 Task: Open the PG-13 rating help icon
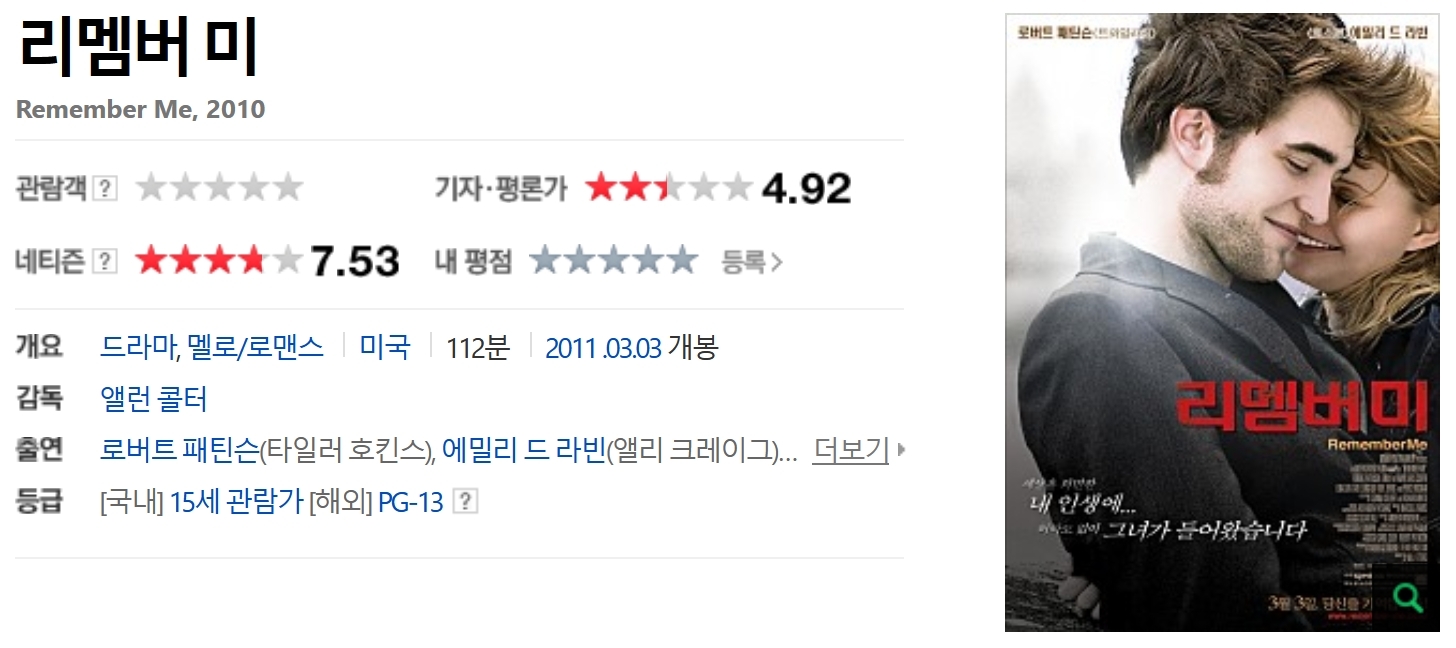(x=465, y=502)
